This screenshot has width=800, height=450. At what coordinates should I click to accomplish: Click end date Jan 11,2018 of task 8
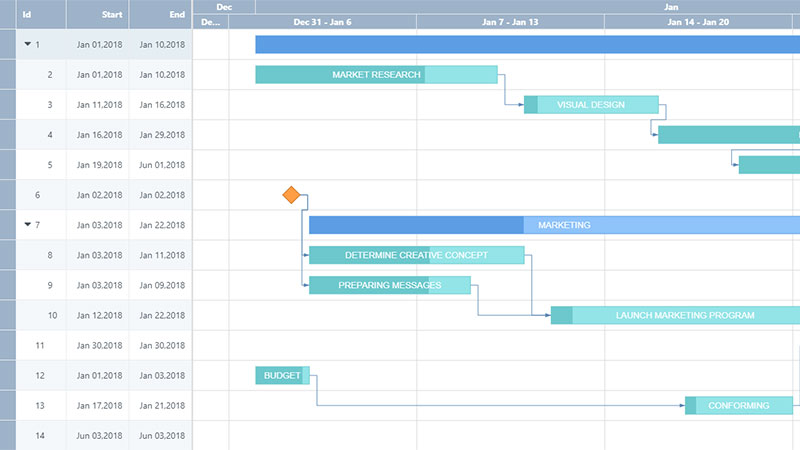[x=162, y=255]
